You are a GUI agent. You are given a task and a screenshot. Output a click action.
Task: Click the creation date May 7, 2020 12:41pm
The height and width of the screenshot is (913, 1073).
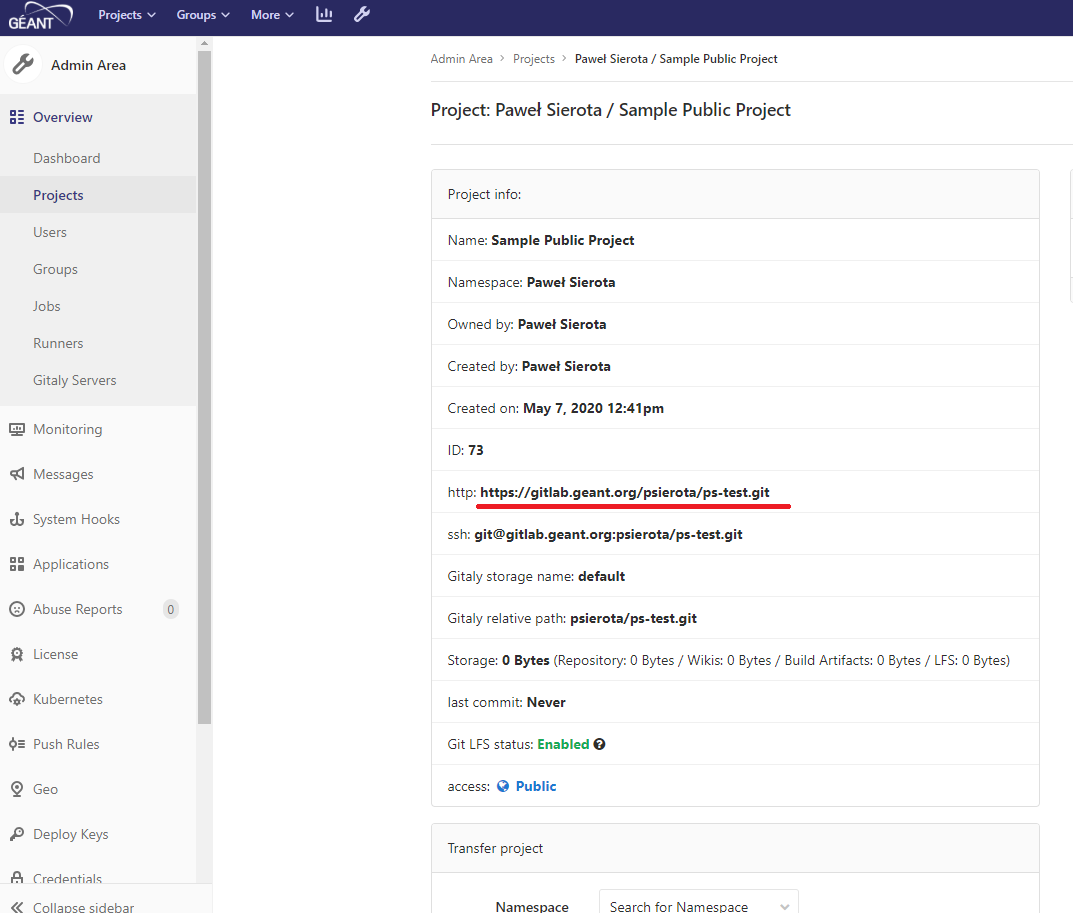tap(593, 409)
